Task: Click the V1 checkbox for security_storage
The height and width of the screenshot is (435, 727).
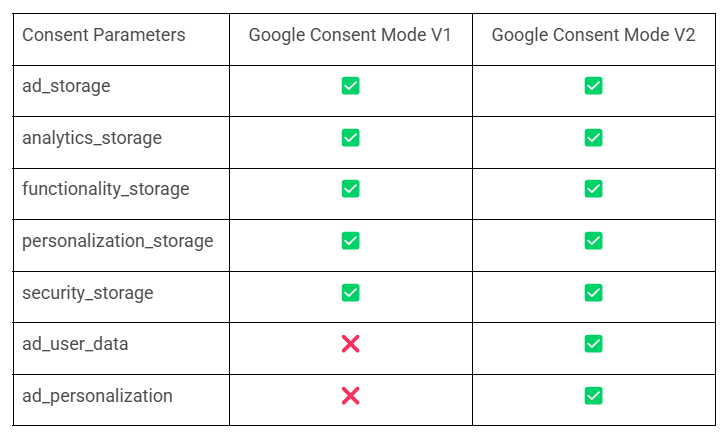Action: point(350,293)
